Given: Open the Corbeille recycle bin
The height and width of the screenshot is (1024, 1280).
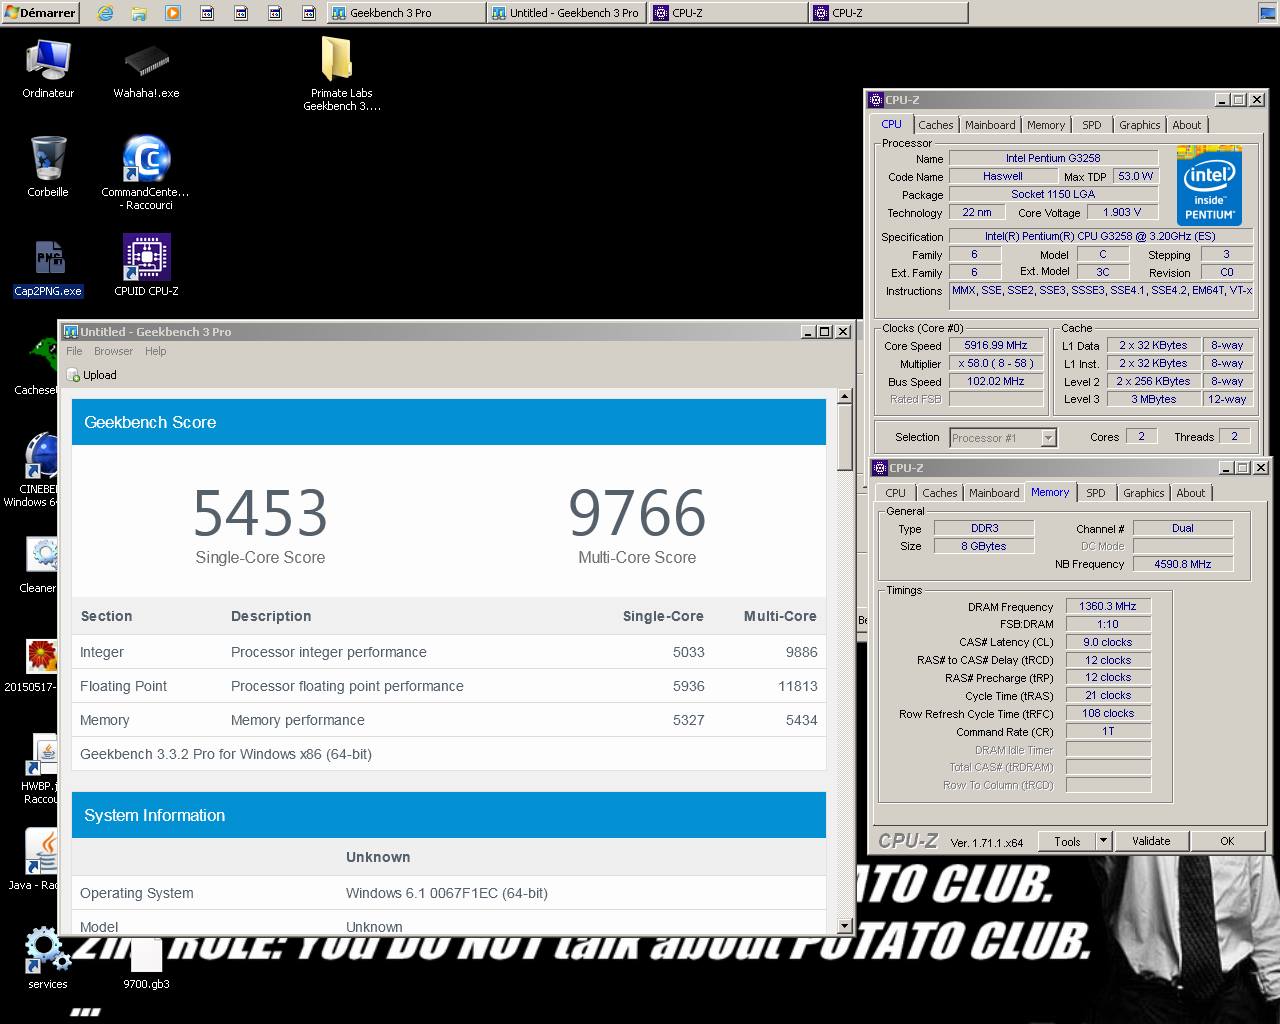Looking at the screenshot, I should coord(48,166).
